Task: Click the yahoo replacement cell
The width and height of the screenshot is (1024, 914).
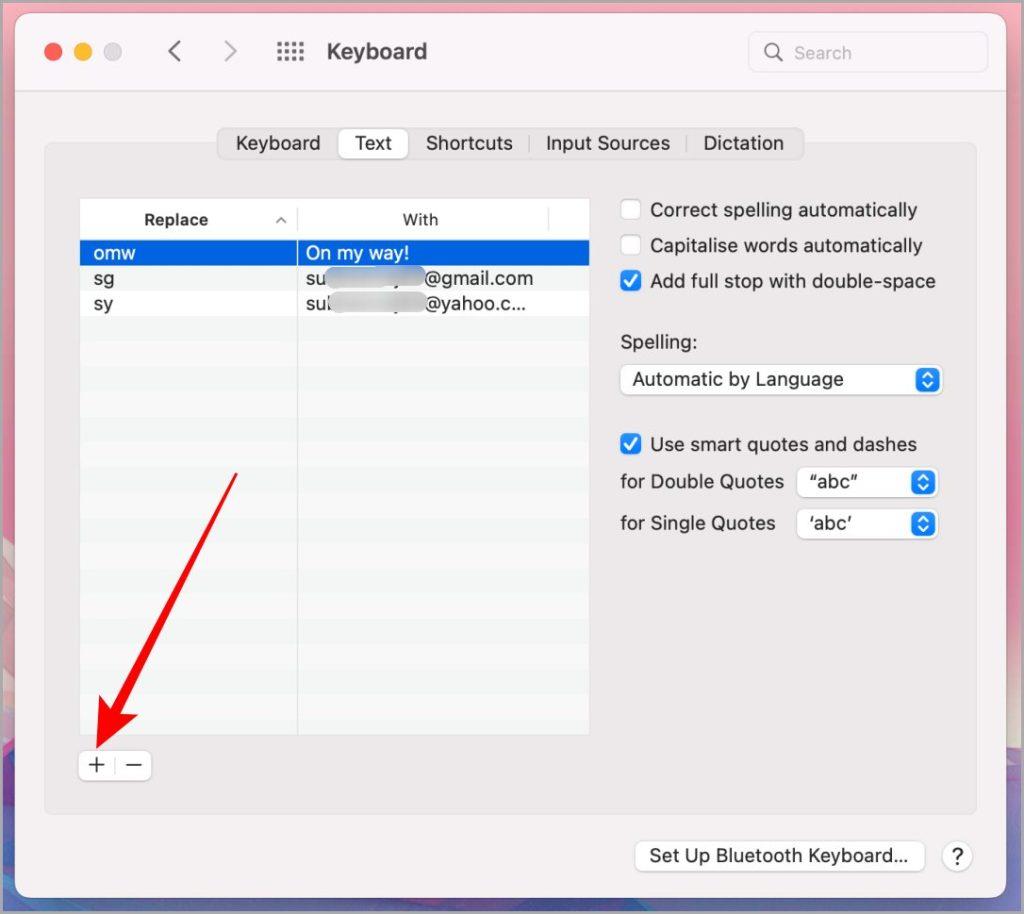Action: coord(443,304)
